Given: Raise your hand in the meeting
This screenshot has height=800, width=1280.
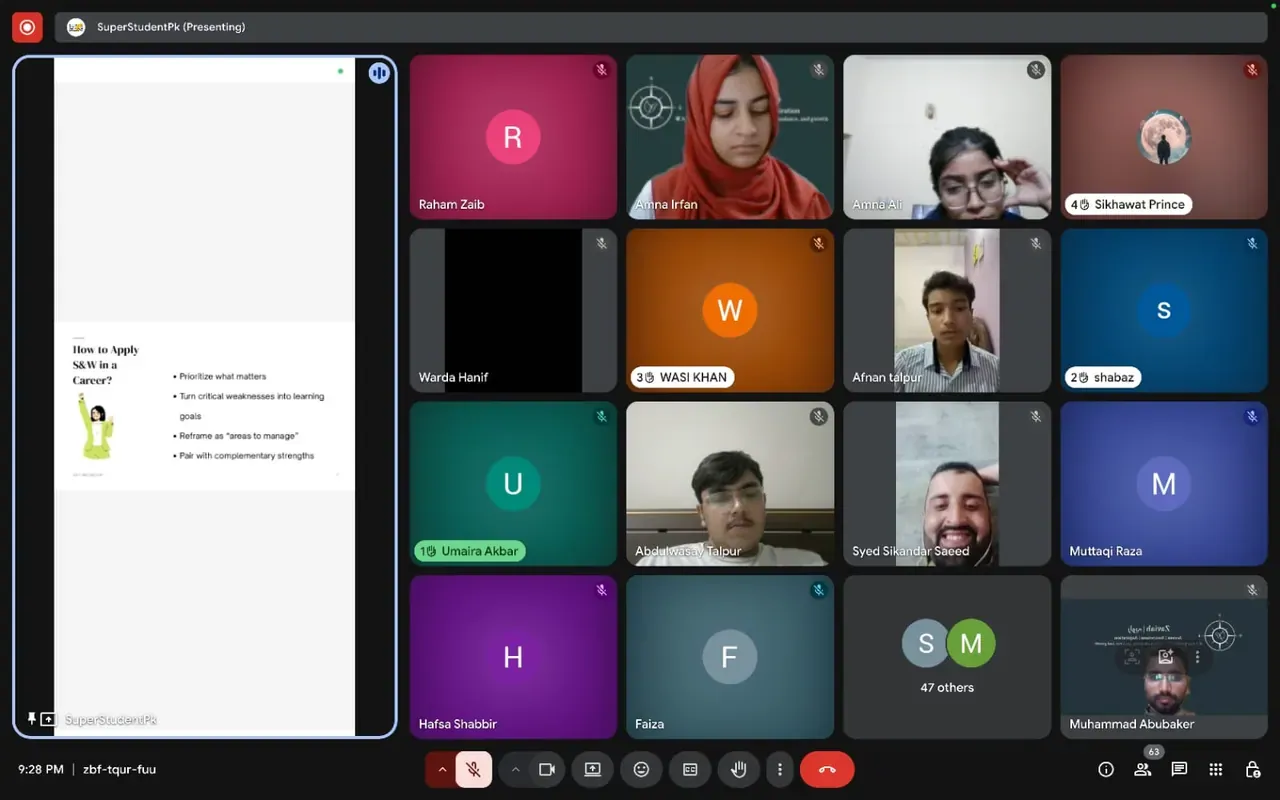Looking at the screenshot, I should click(739, 769).
